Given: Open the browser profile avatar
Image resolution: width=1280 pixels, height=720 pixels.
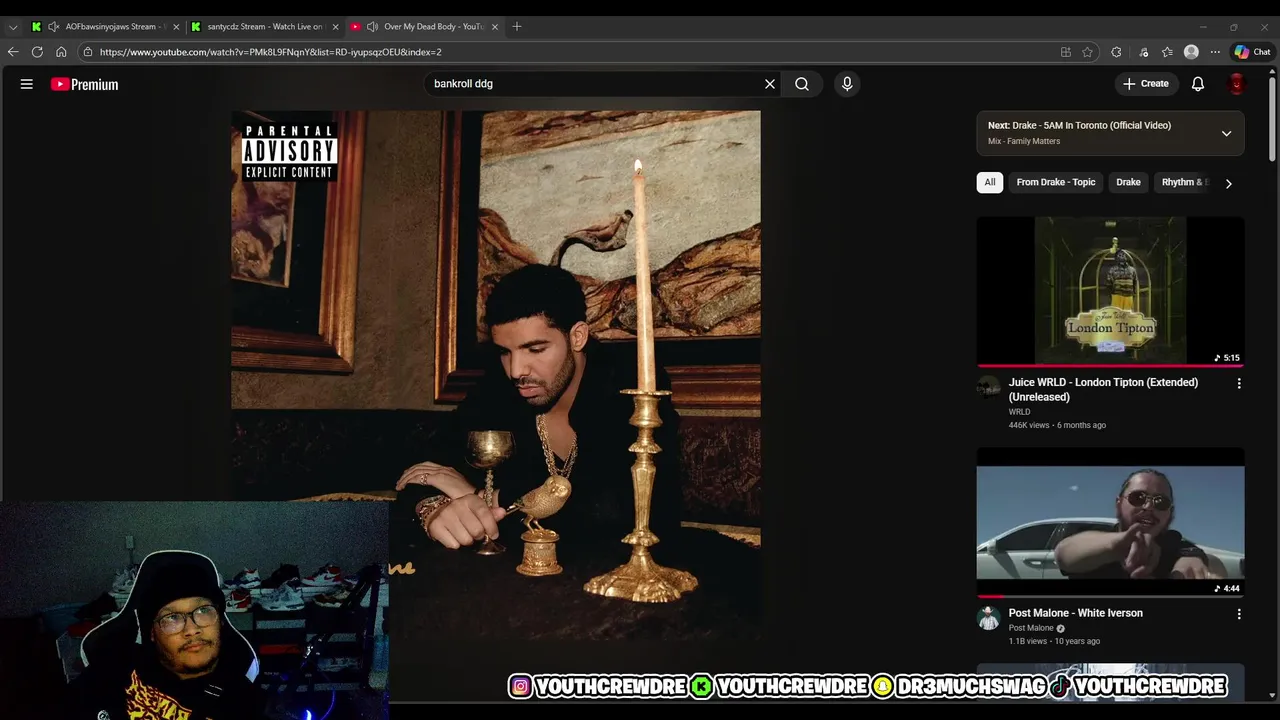Looking at the screenshot, I should pos(1191,52).
